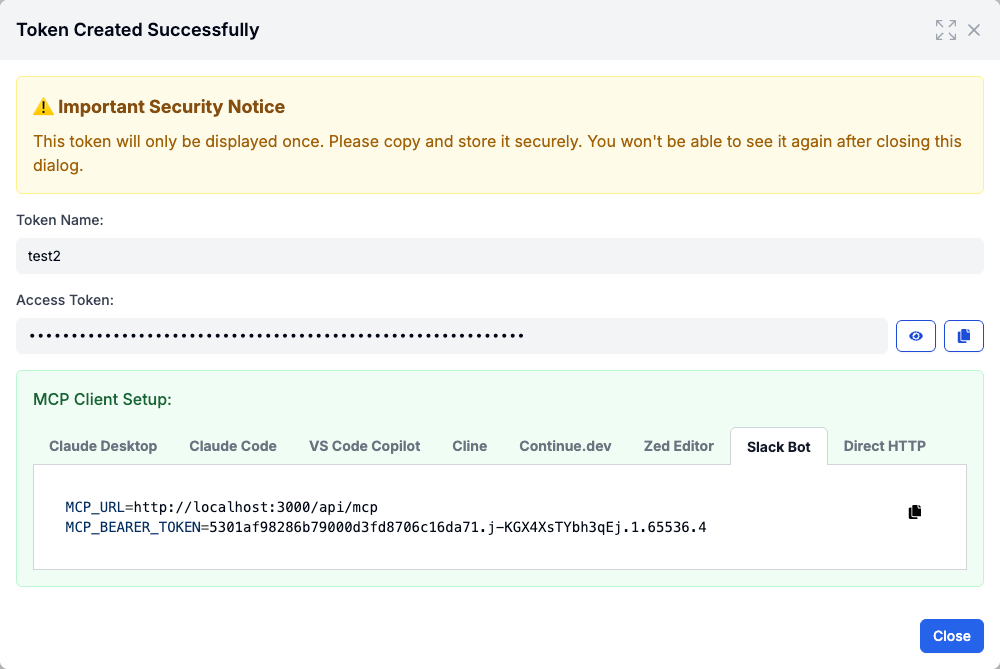This screenshot has width=1000, height=669.
Task: Click the Token Name field showing test2
Action: pyautogui.click(x=500, y=256)
